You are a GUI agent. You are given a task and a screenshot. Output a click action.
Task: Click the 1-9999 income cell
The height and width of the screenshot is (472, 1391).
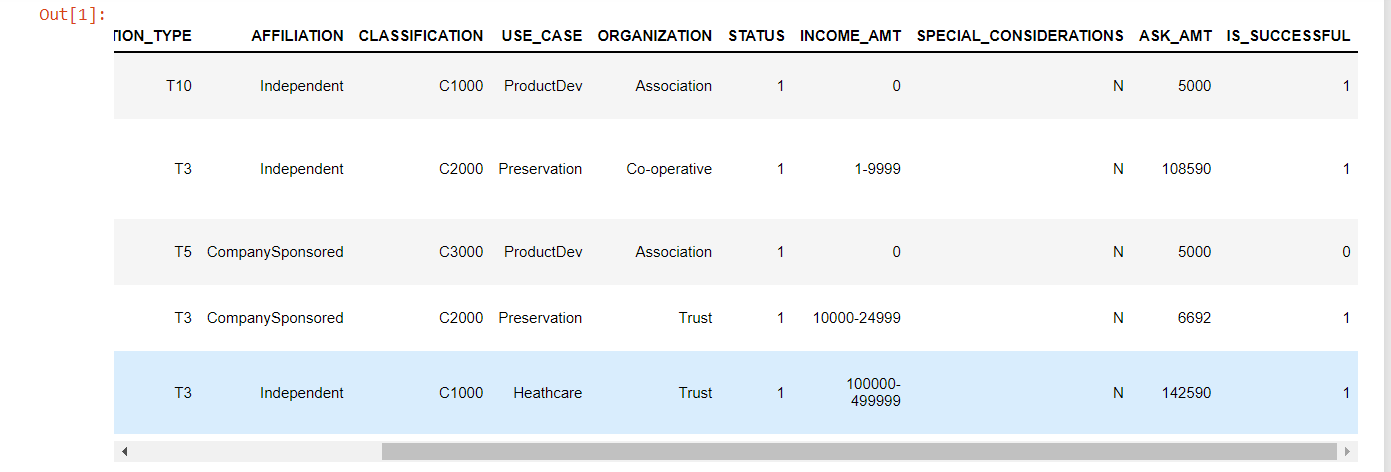[877, 169]
